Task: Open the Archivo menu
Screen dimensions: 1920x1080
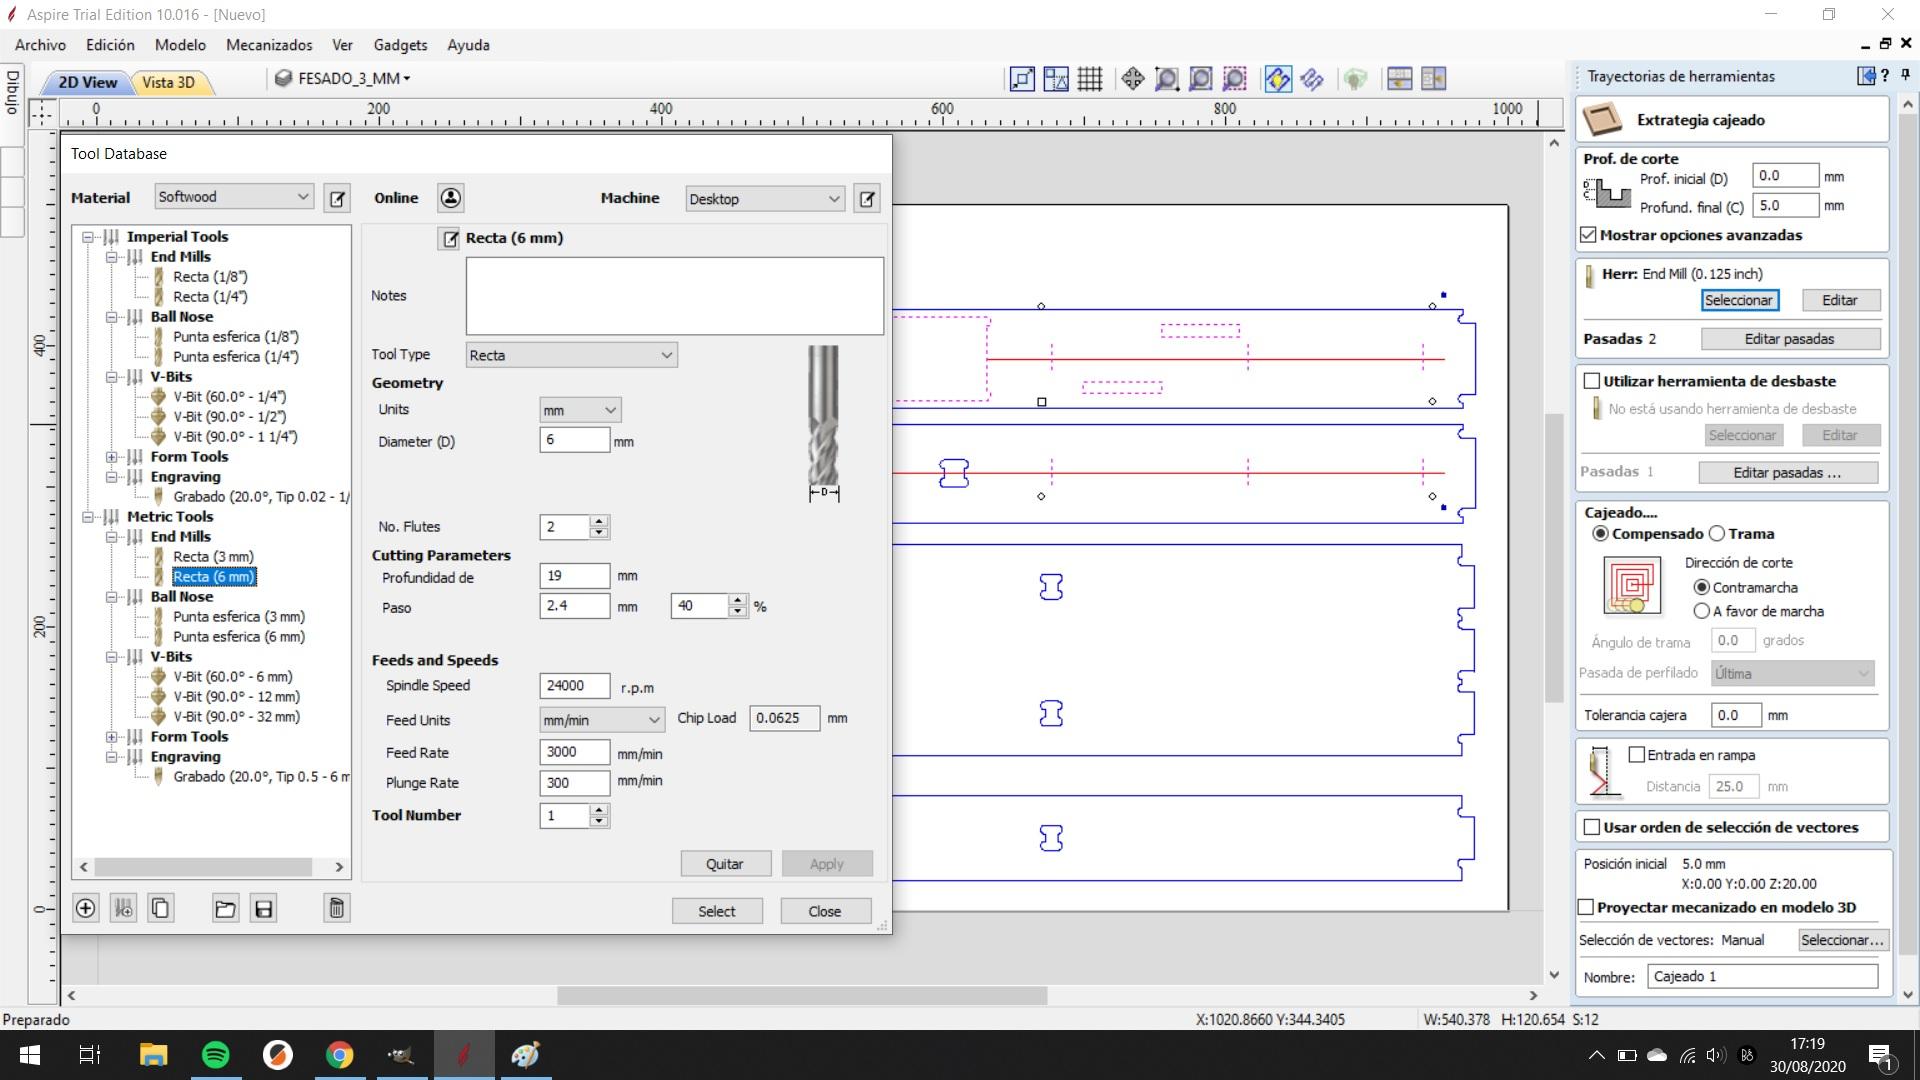Action: pyautogui.click(x=40, y=45)
